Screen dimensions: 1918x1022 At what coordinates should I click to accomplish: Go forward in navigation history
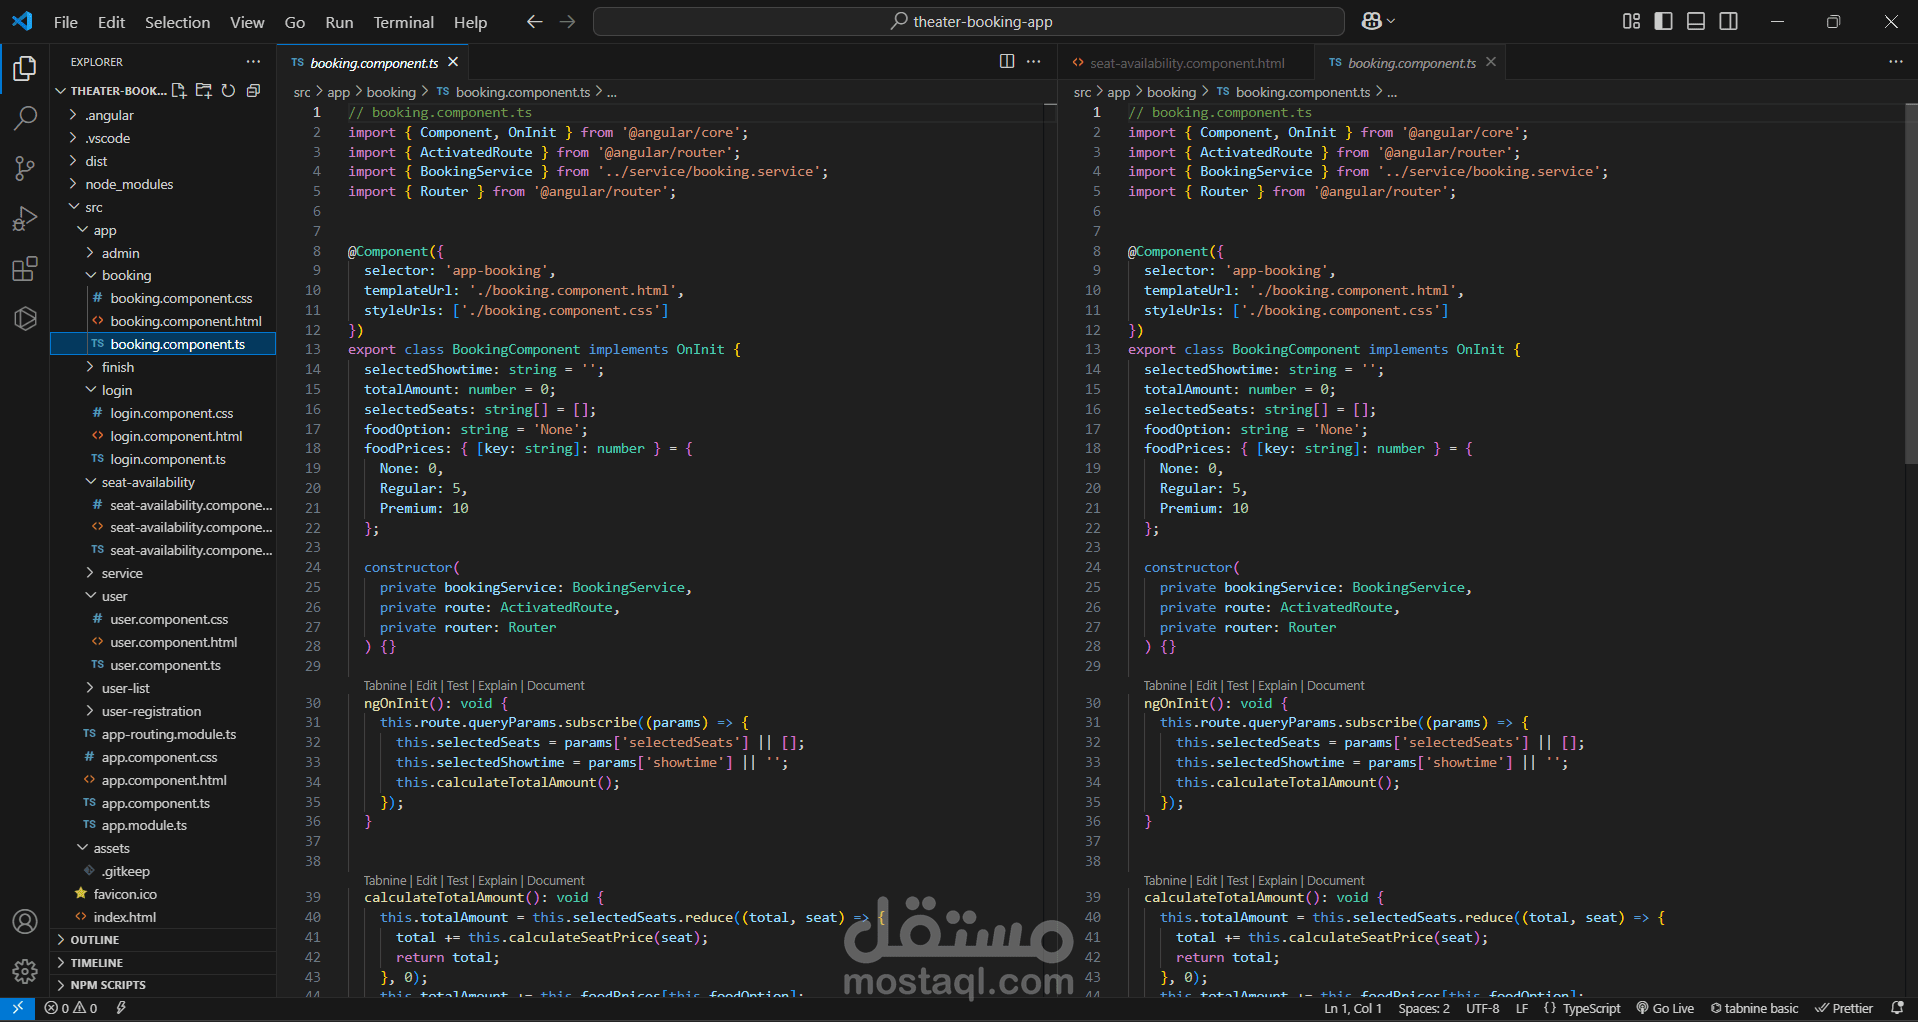[x=567, y=21]
